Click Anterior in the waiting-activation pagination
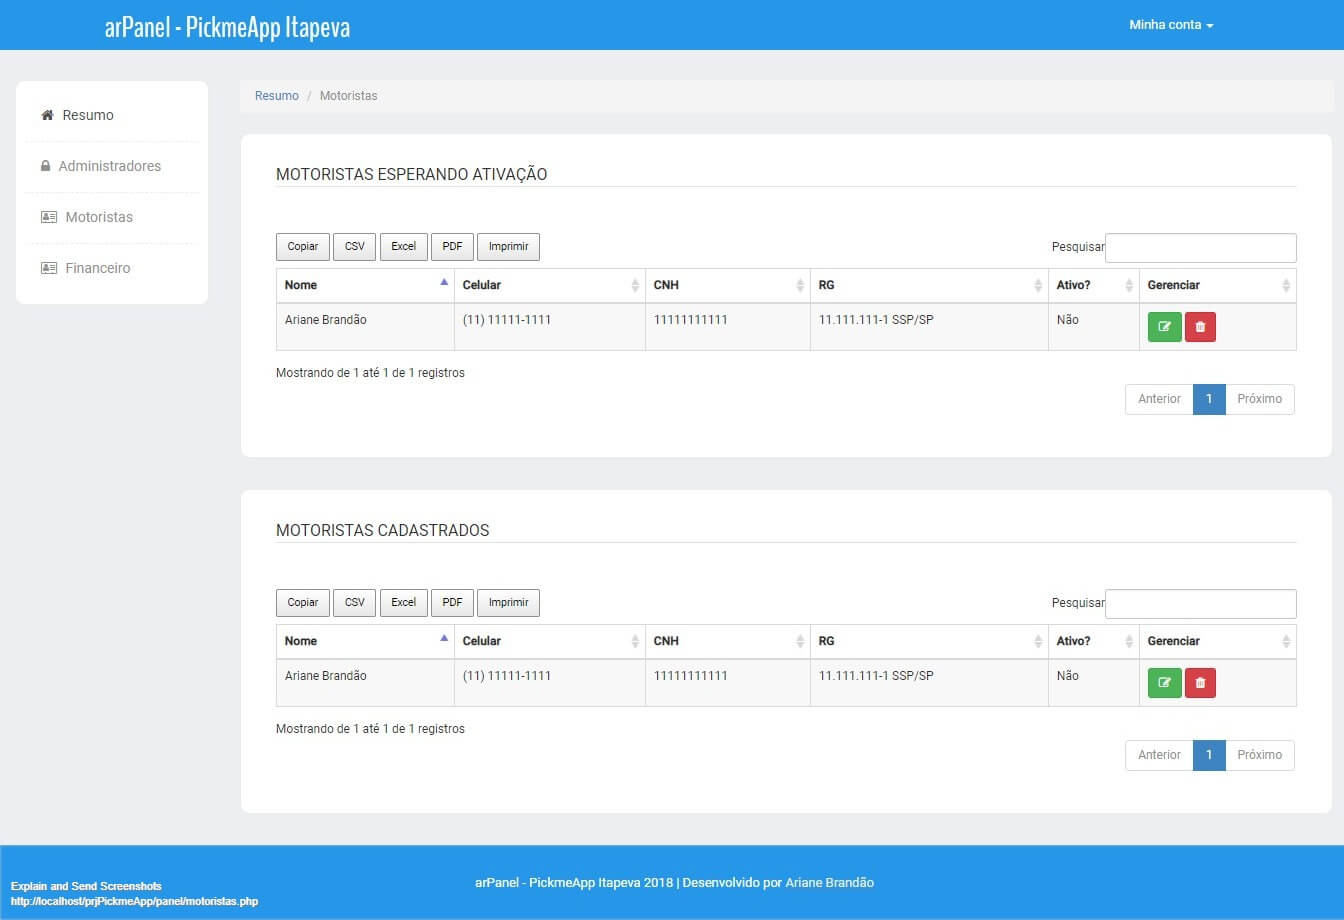 (1160, 399)
